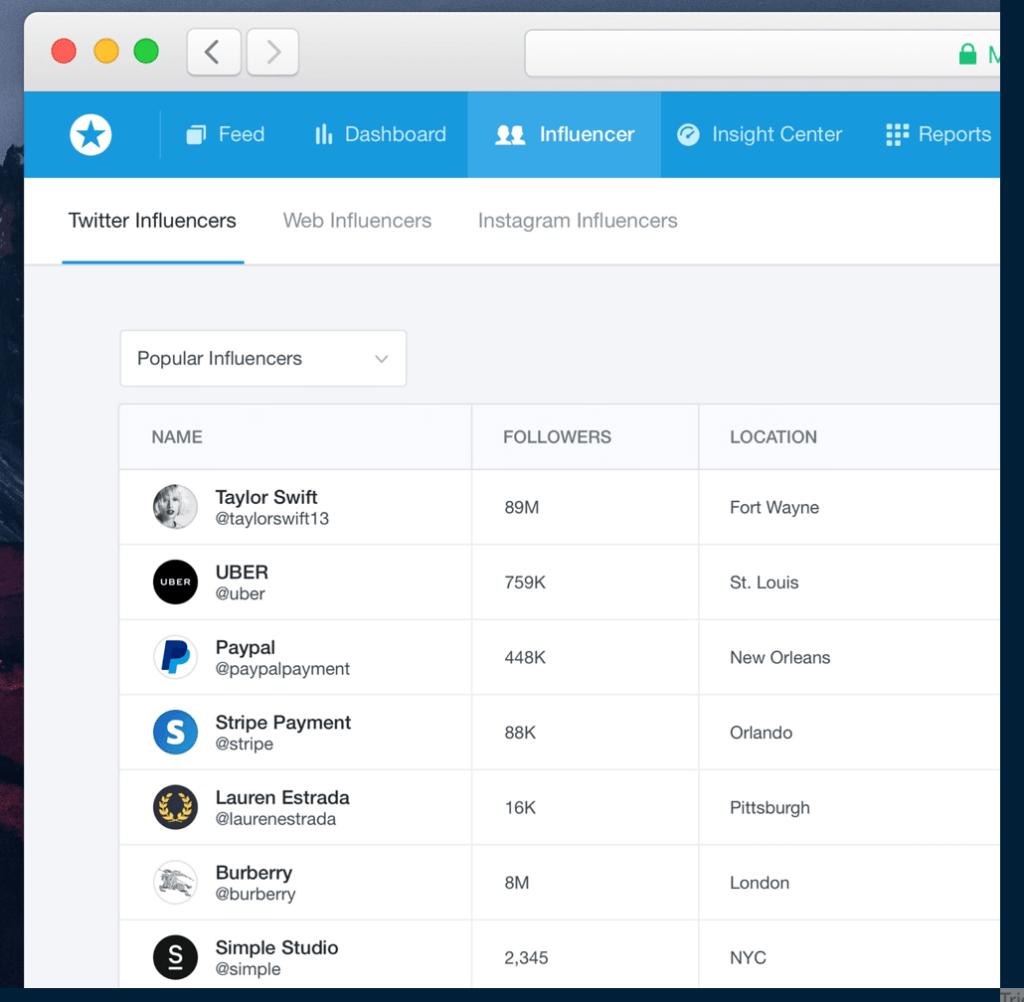Image resolution: width=1024 pixels, height=1002 pixels.
Task: Click the Paypal logo avatar
Action: coord(175,657)
